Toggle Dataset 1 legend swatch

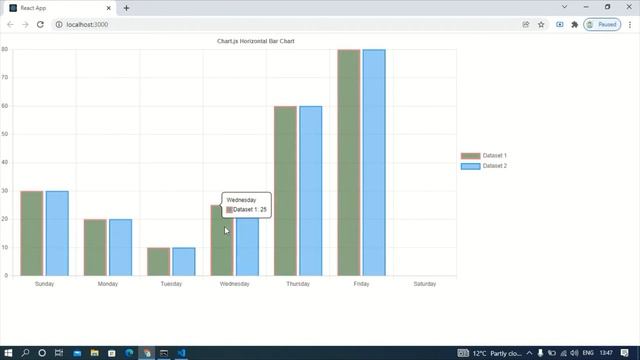point(470,156)
